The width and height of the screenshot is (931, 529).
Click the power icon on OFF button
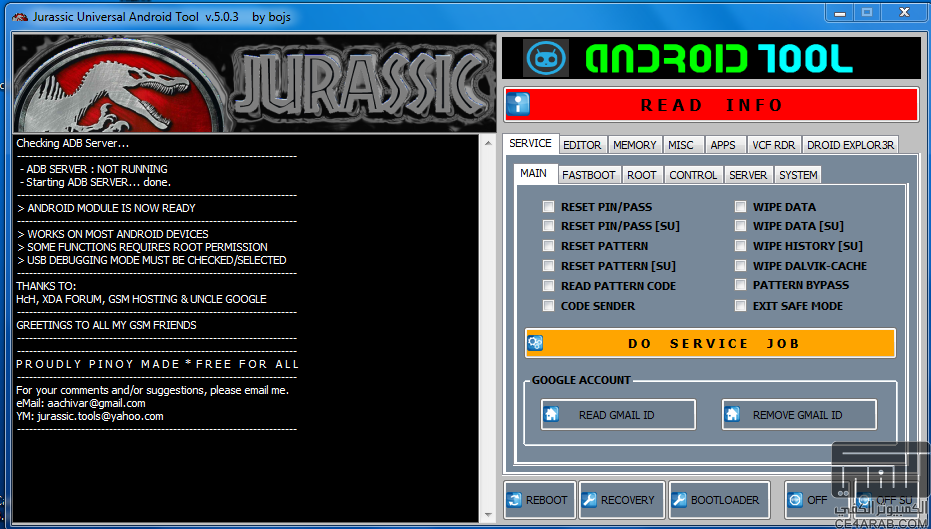(x=795, y=500)
